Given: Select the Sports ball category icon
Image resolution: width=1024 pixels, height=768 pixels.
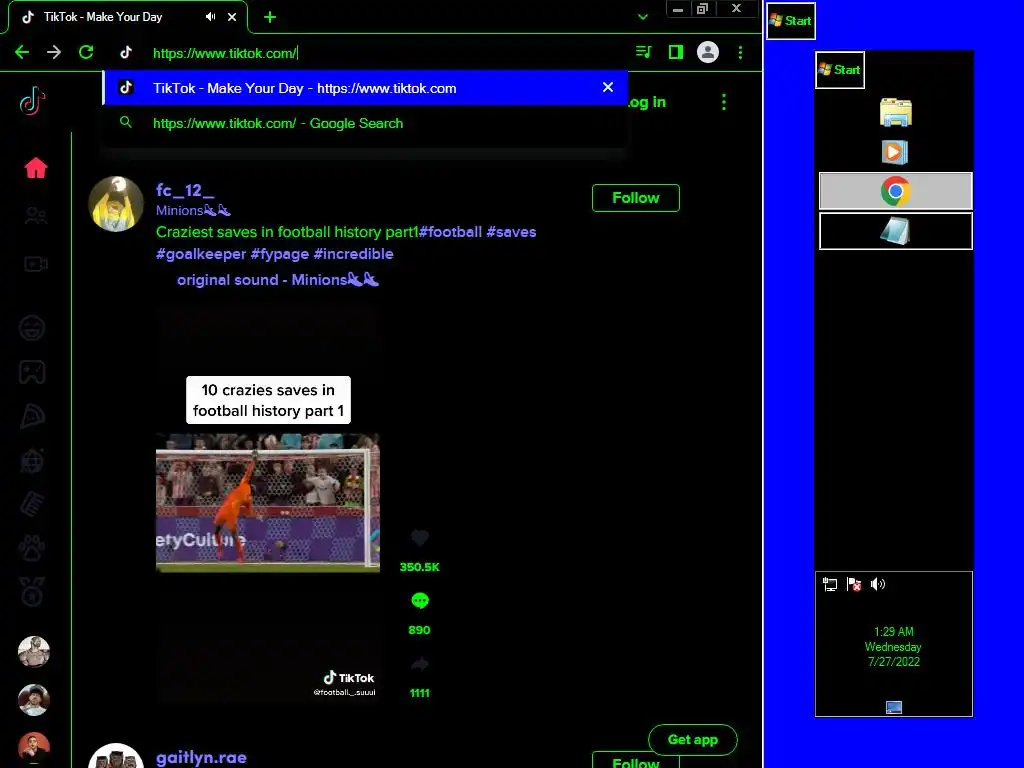Looking at the screenshot, I should click(x=32, y=460).
